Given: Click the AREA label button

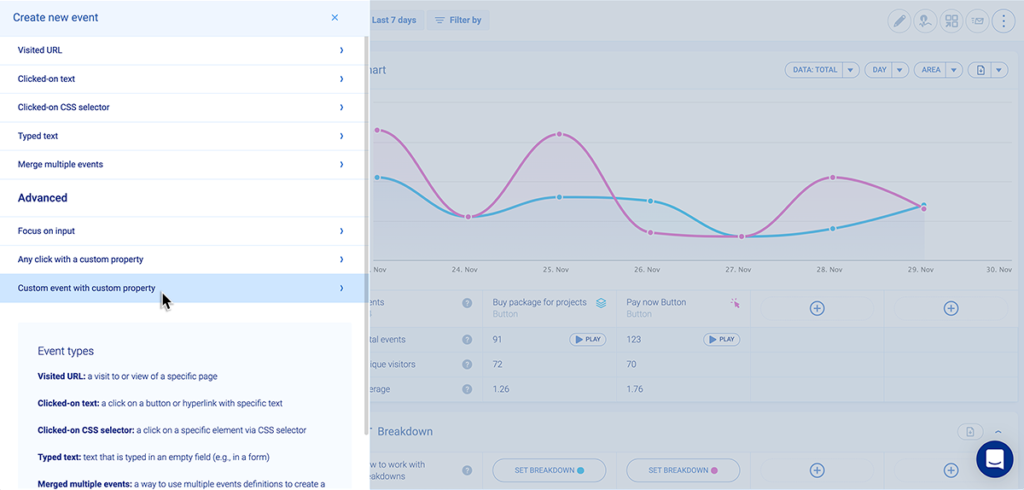Looking at the screenshot, I should click(x=931, y=70).
